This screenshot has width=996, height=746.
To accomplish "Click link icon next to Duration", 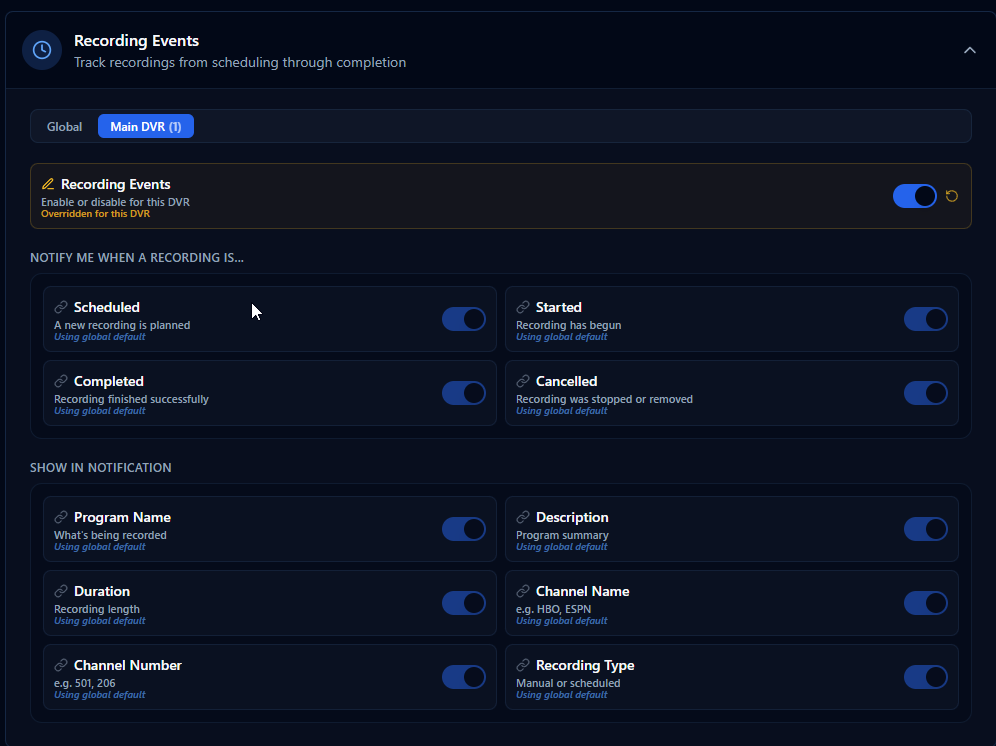I will click(x=61, y=592).
